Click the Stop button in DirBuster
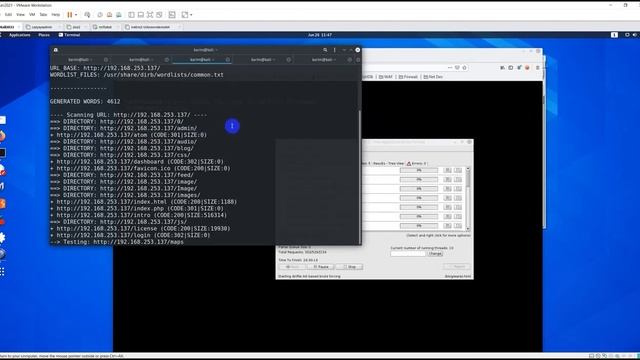This screenshot has width=640, height=360. click(x=349, y=267)
